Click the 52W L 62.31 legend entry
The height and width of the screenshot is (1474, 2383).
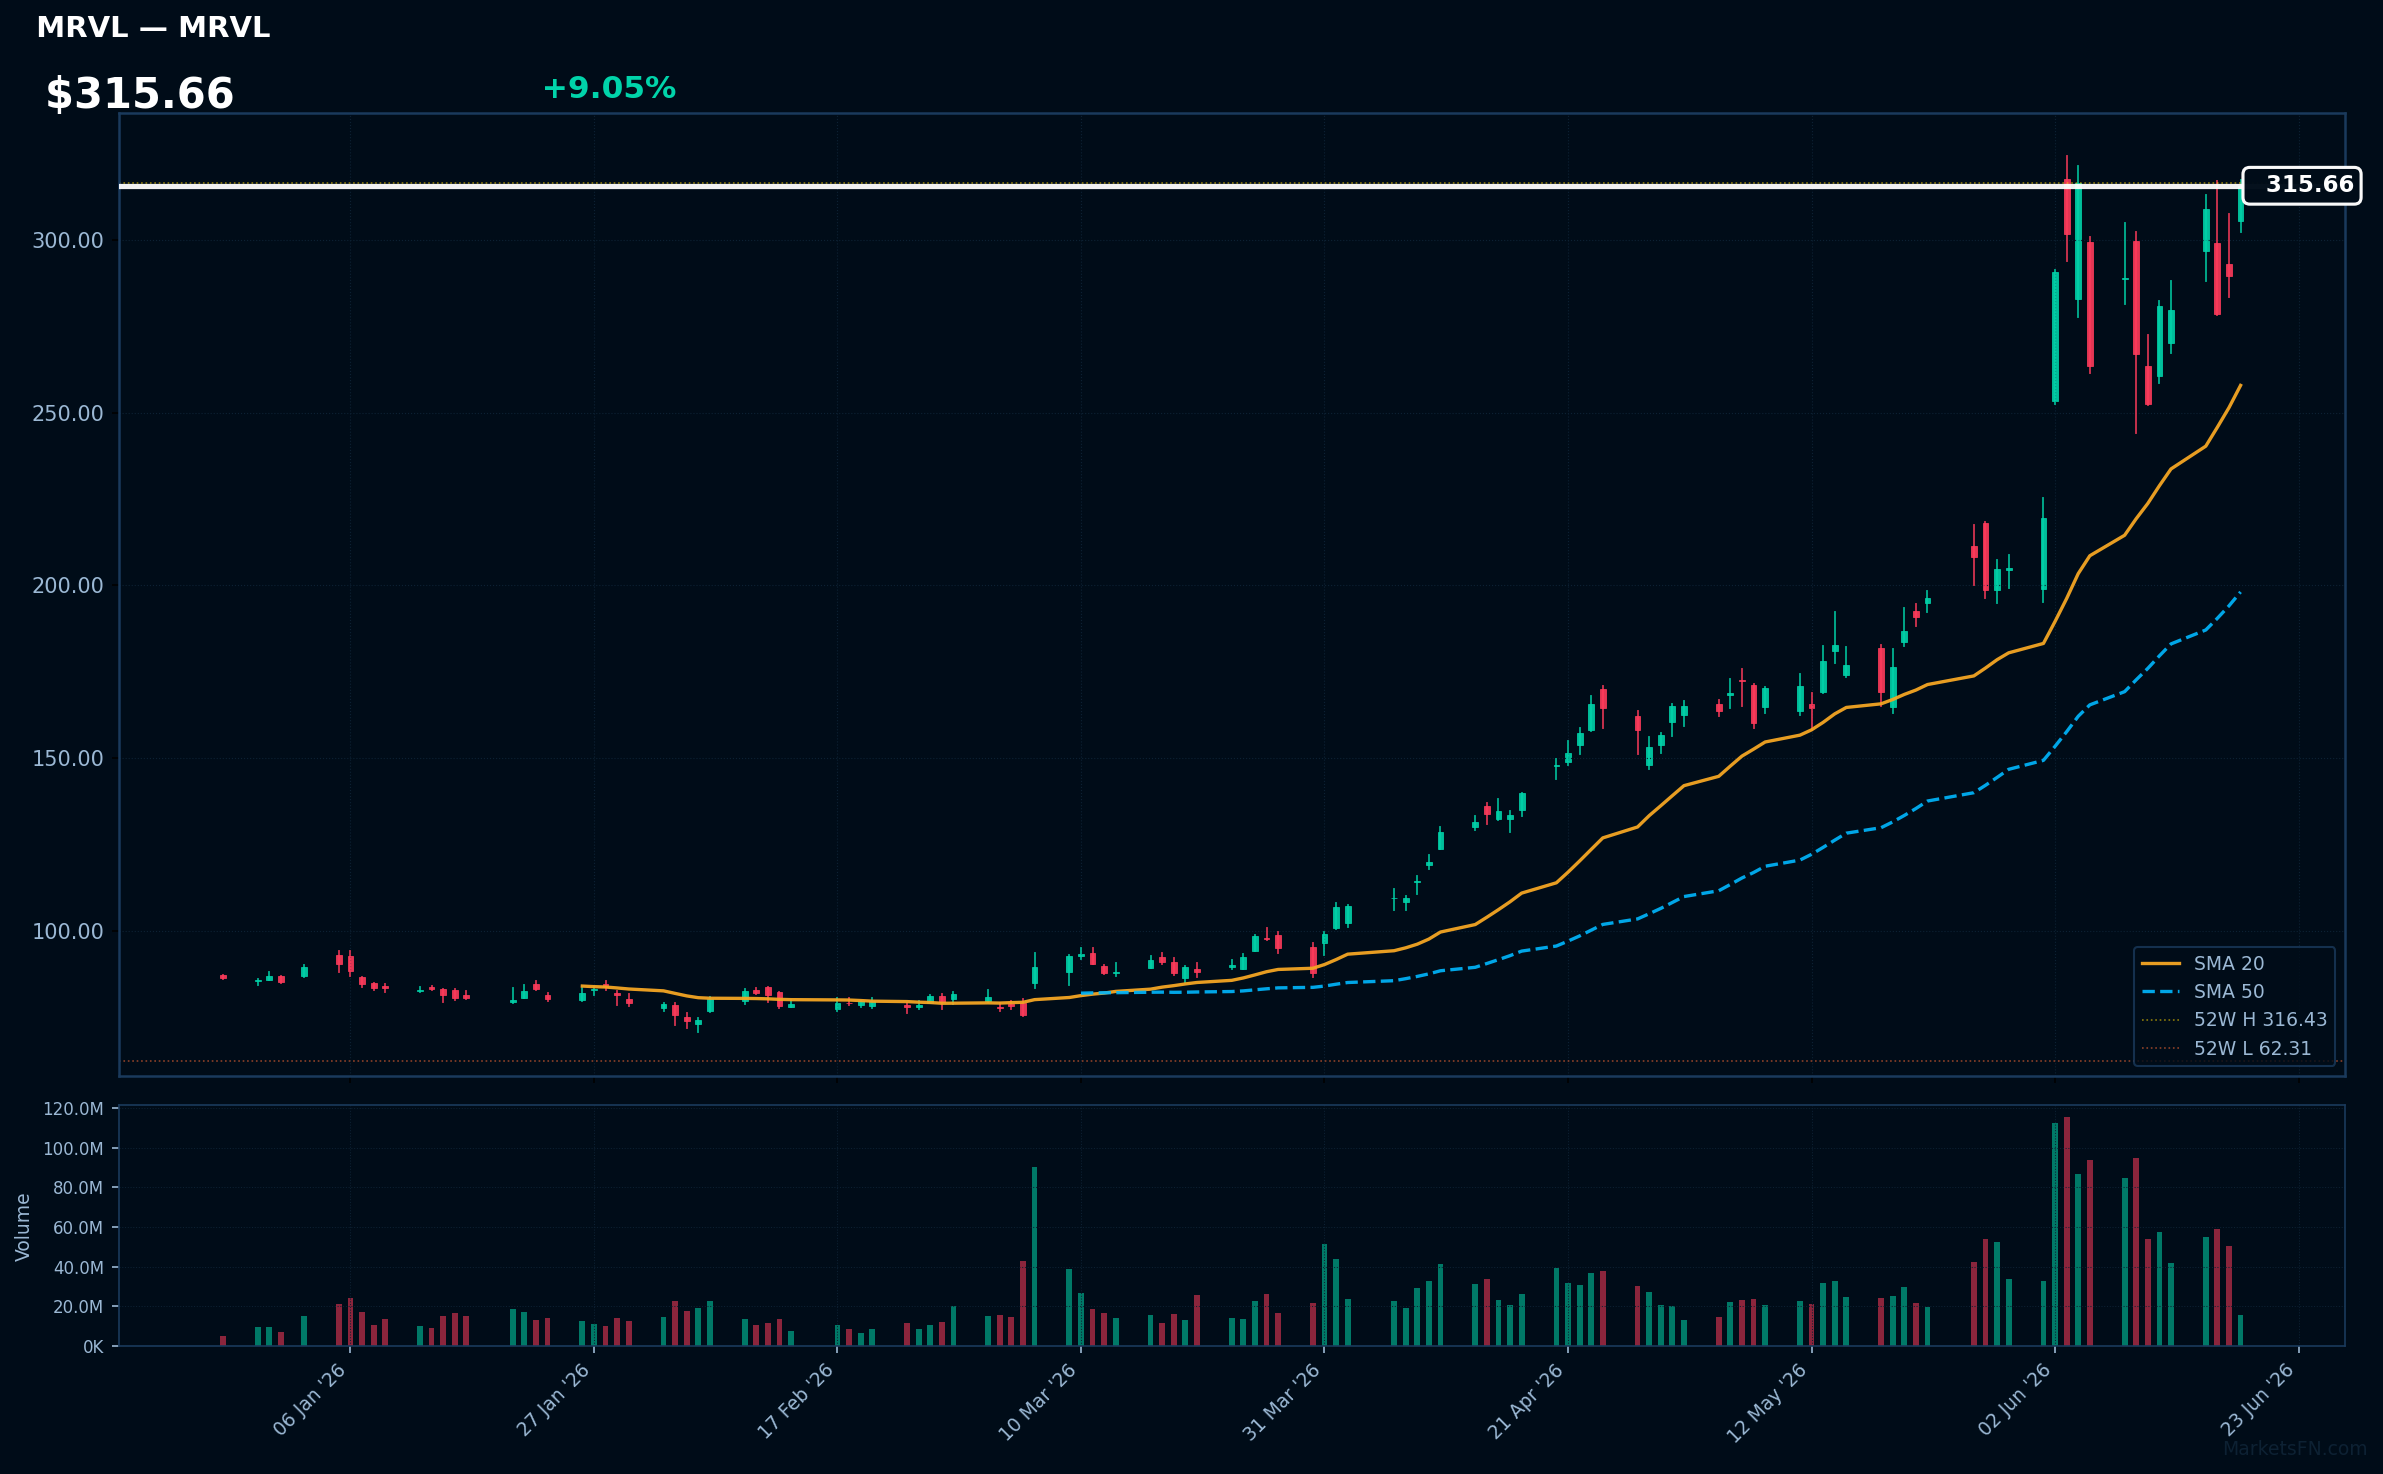click(x=2226, y=1048)
